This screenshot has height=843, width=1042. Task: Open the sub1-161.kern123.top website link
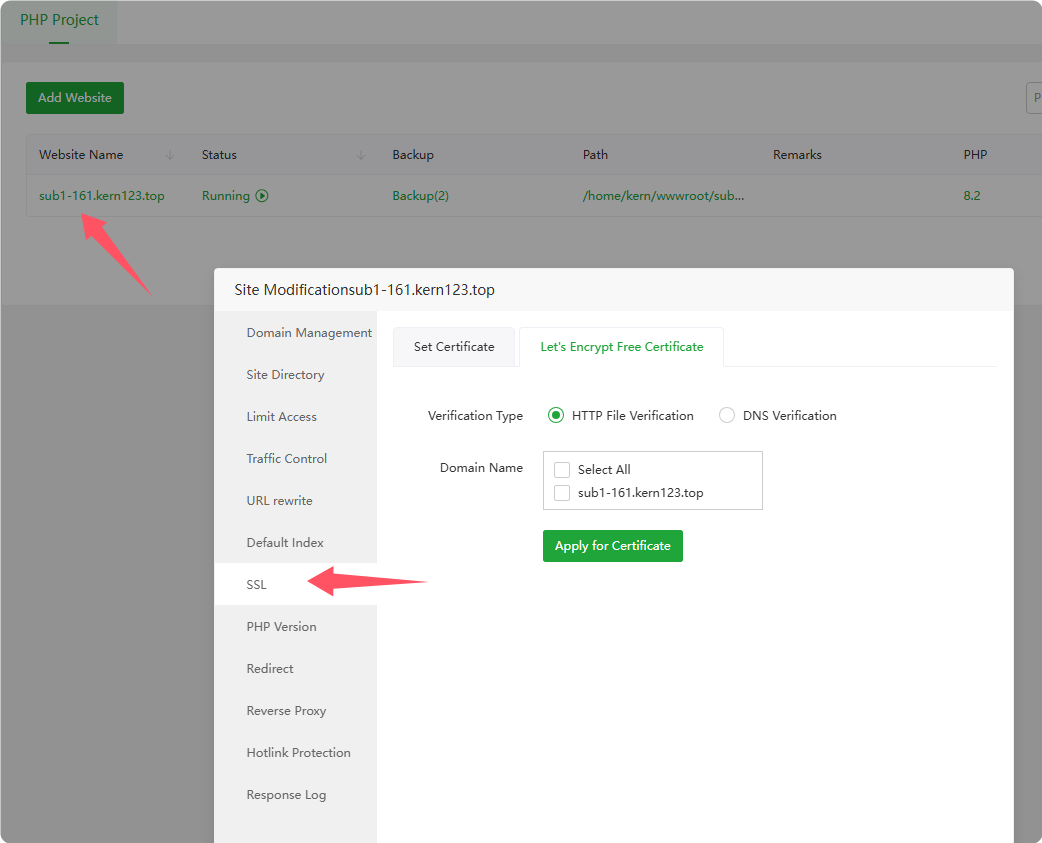click(x=102, y=196)
